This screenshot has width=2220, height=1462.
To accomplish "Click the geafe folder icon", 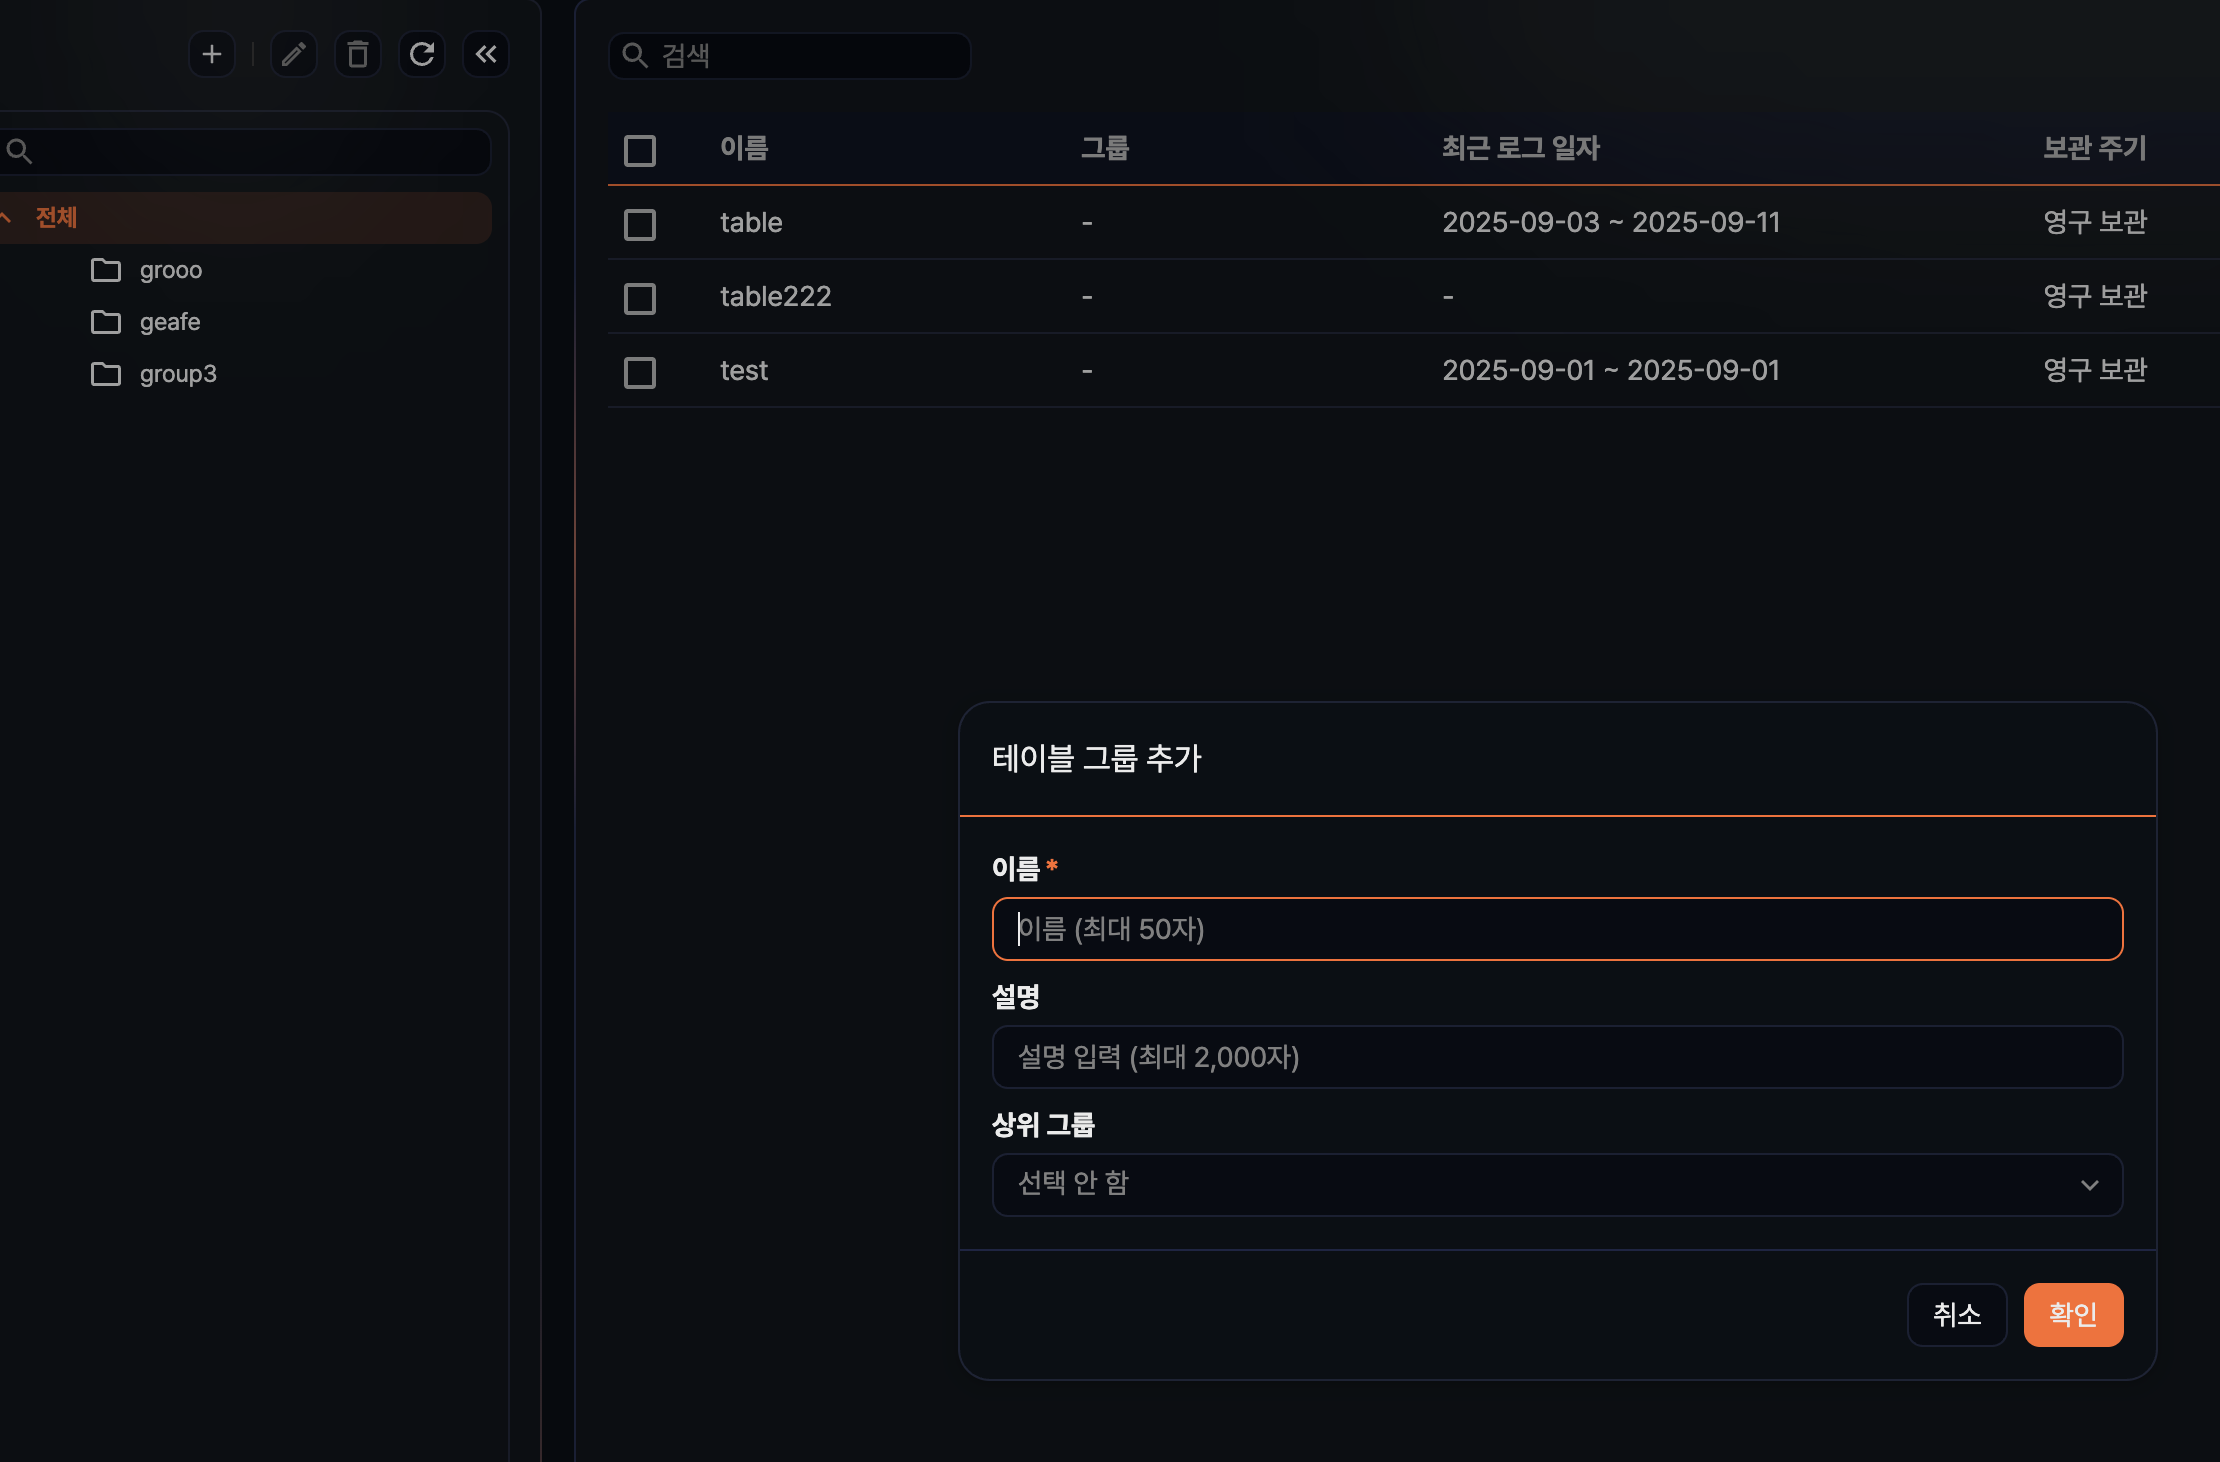I will (x=106, y=322).
